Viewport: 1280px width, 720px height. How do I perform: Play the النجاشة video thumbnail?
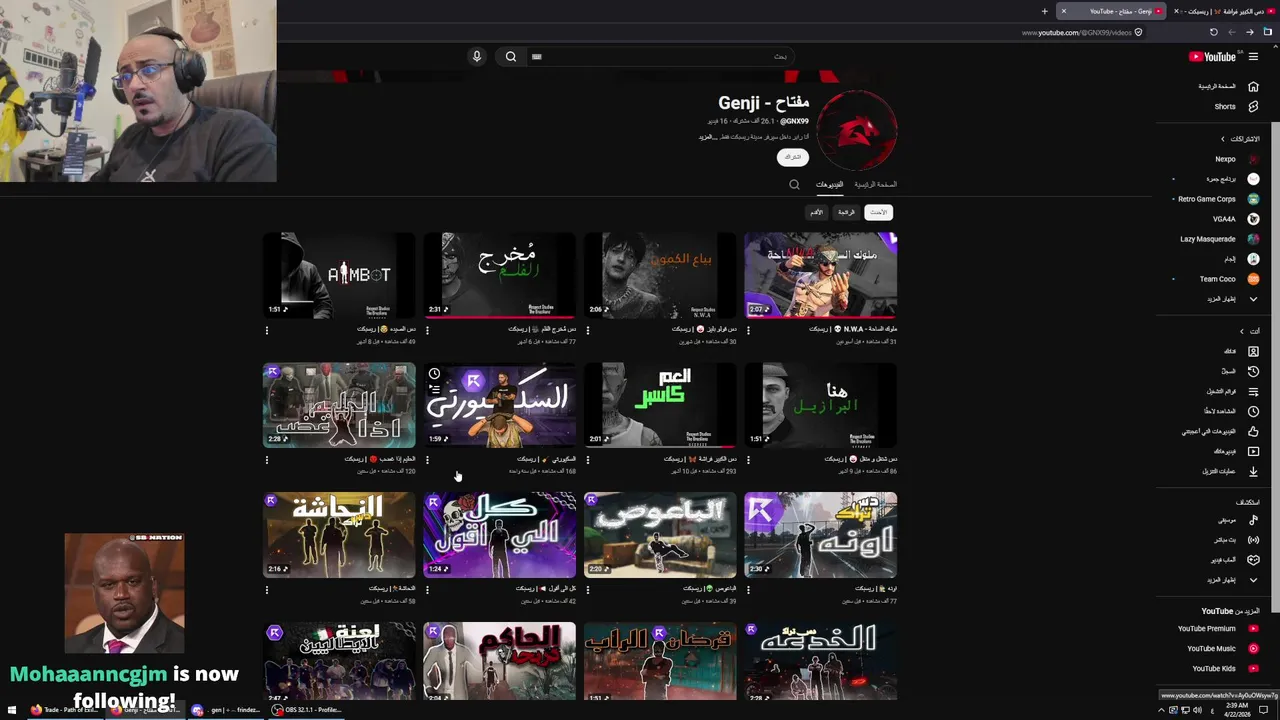click(339, 535)
